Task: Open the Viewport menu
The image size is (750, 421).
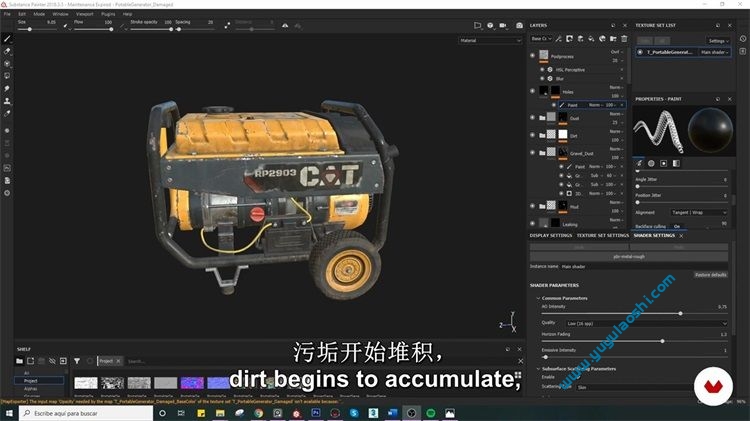Action: click(x=85, y=14)
